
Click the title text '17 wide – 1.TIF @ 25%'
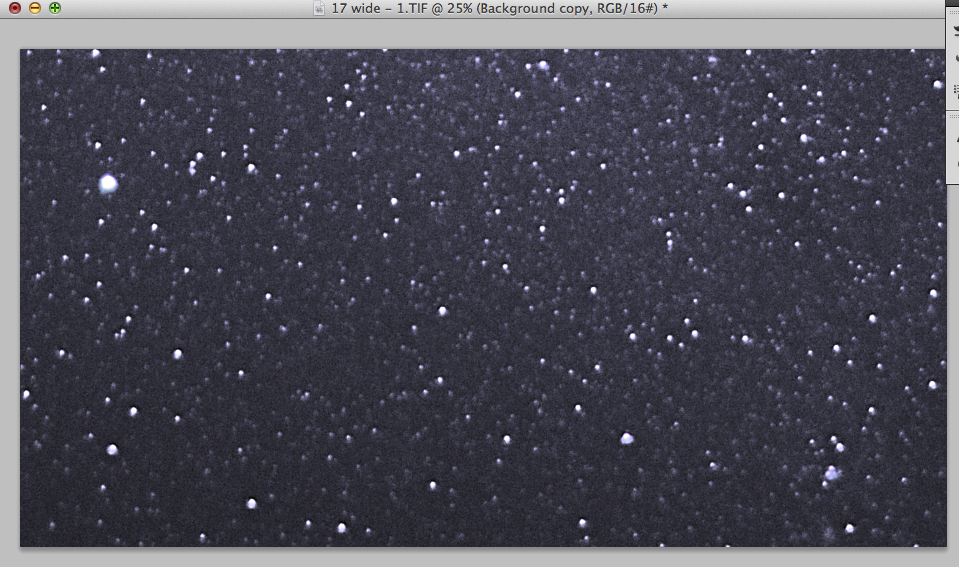[402, 8]
